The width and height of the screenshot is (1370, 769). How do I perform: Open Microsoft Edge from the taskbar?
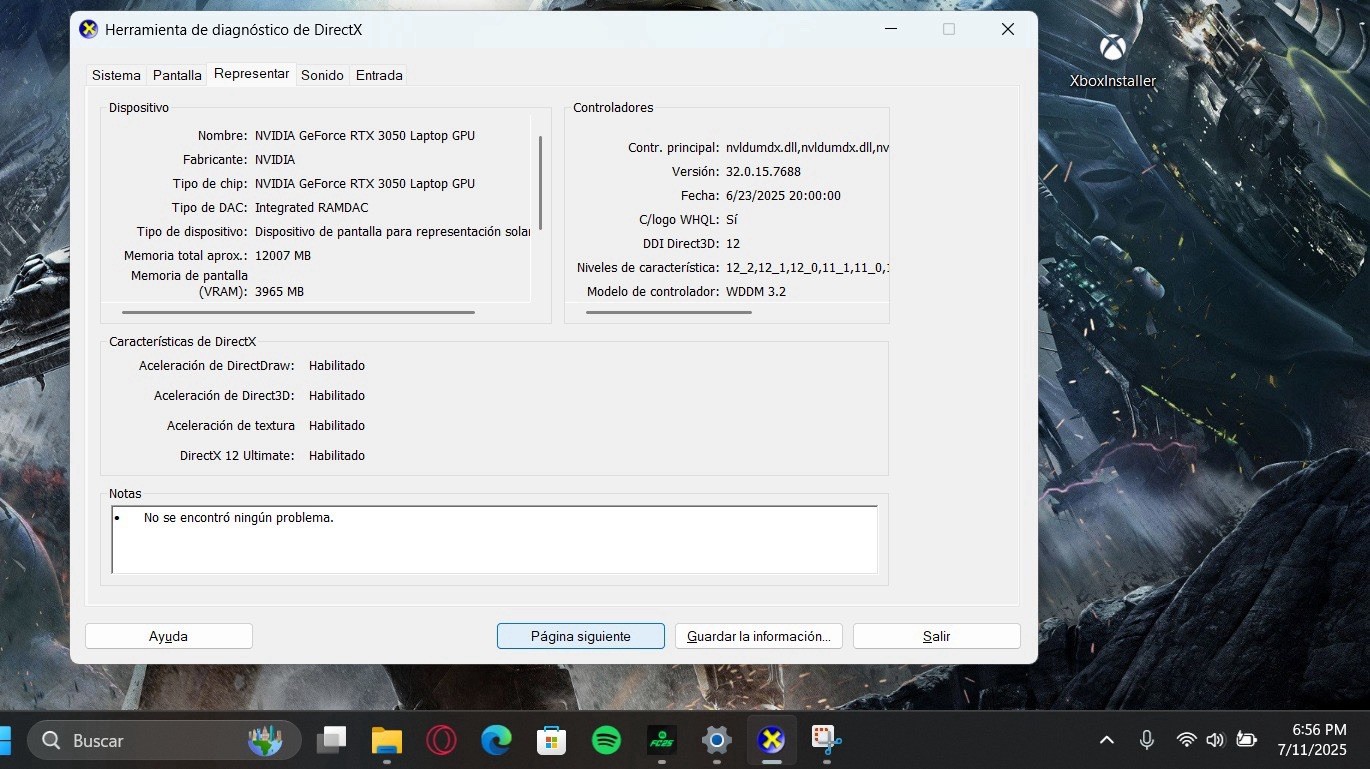click(497, 741)
